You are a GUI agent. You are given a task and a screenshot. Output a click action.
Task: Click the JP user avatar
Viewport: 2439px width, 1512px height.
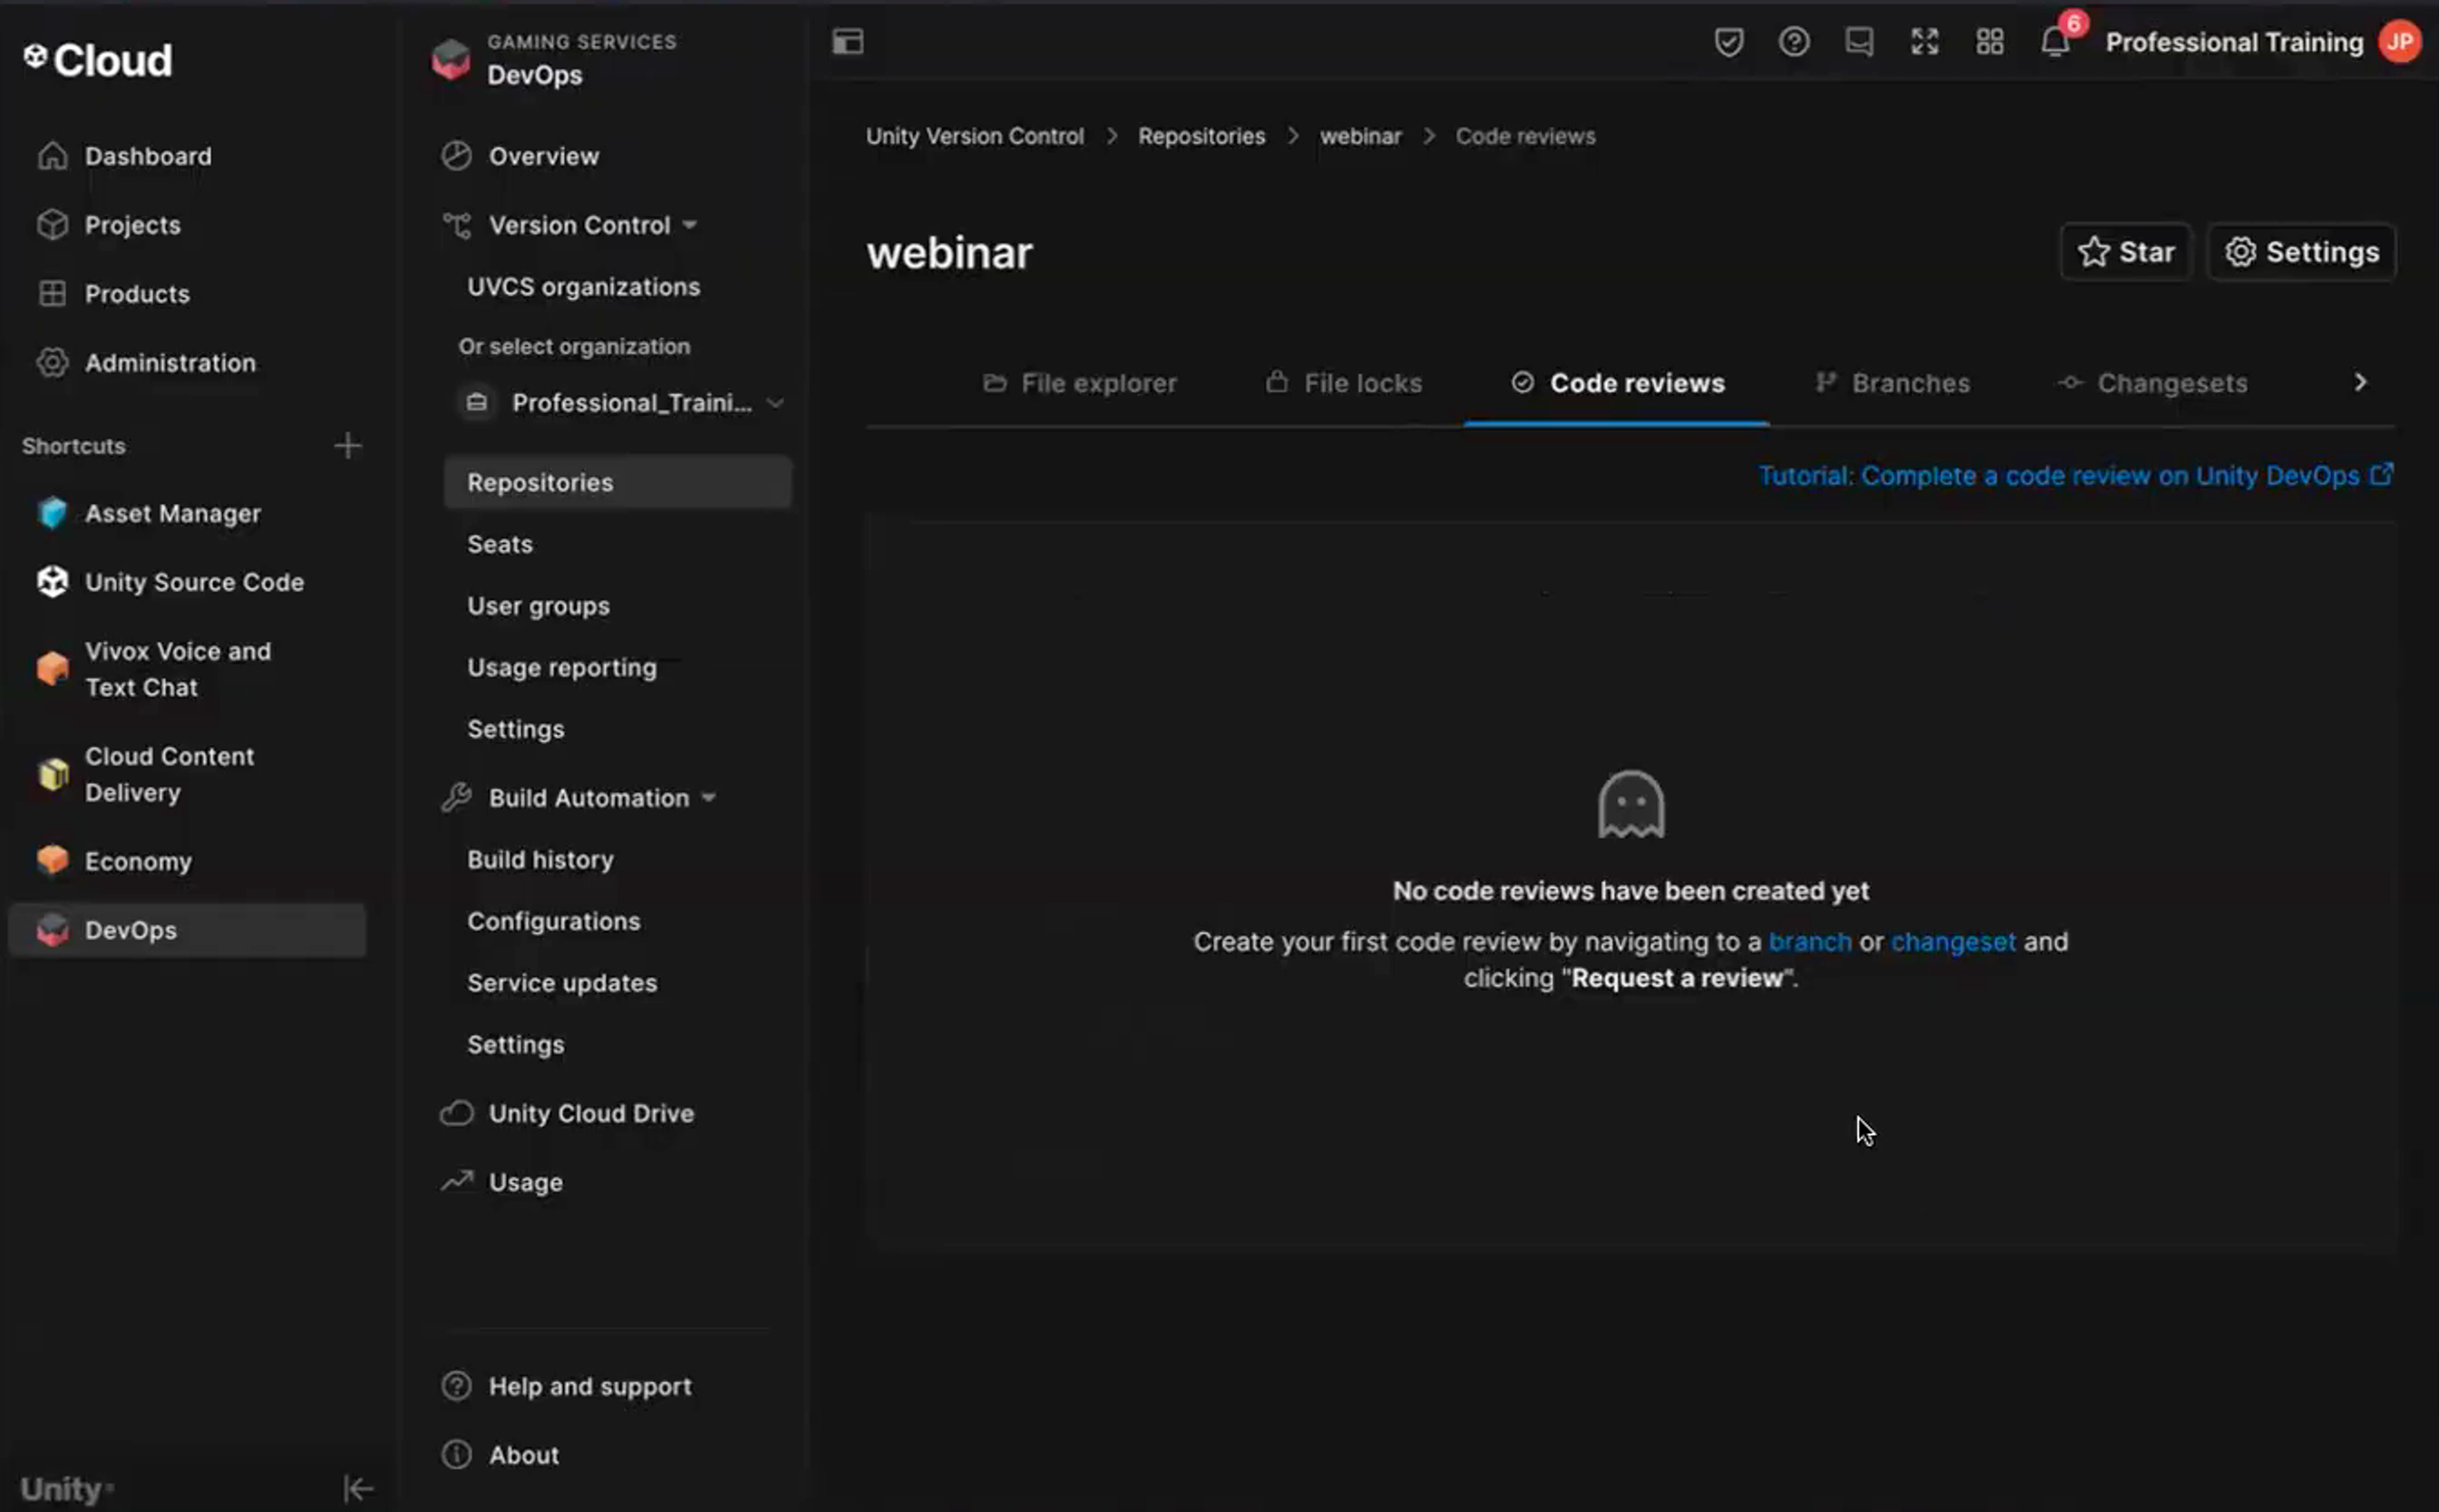pos(2399,42)
